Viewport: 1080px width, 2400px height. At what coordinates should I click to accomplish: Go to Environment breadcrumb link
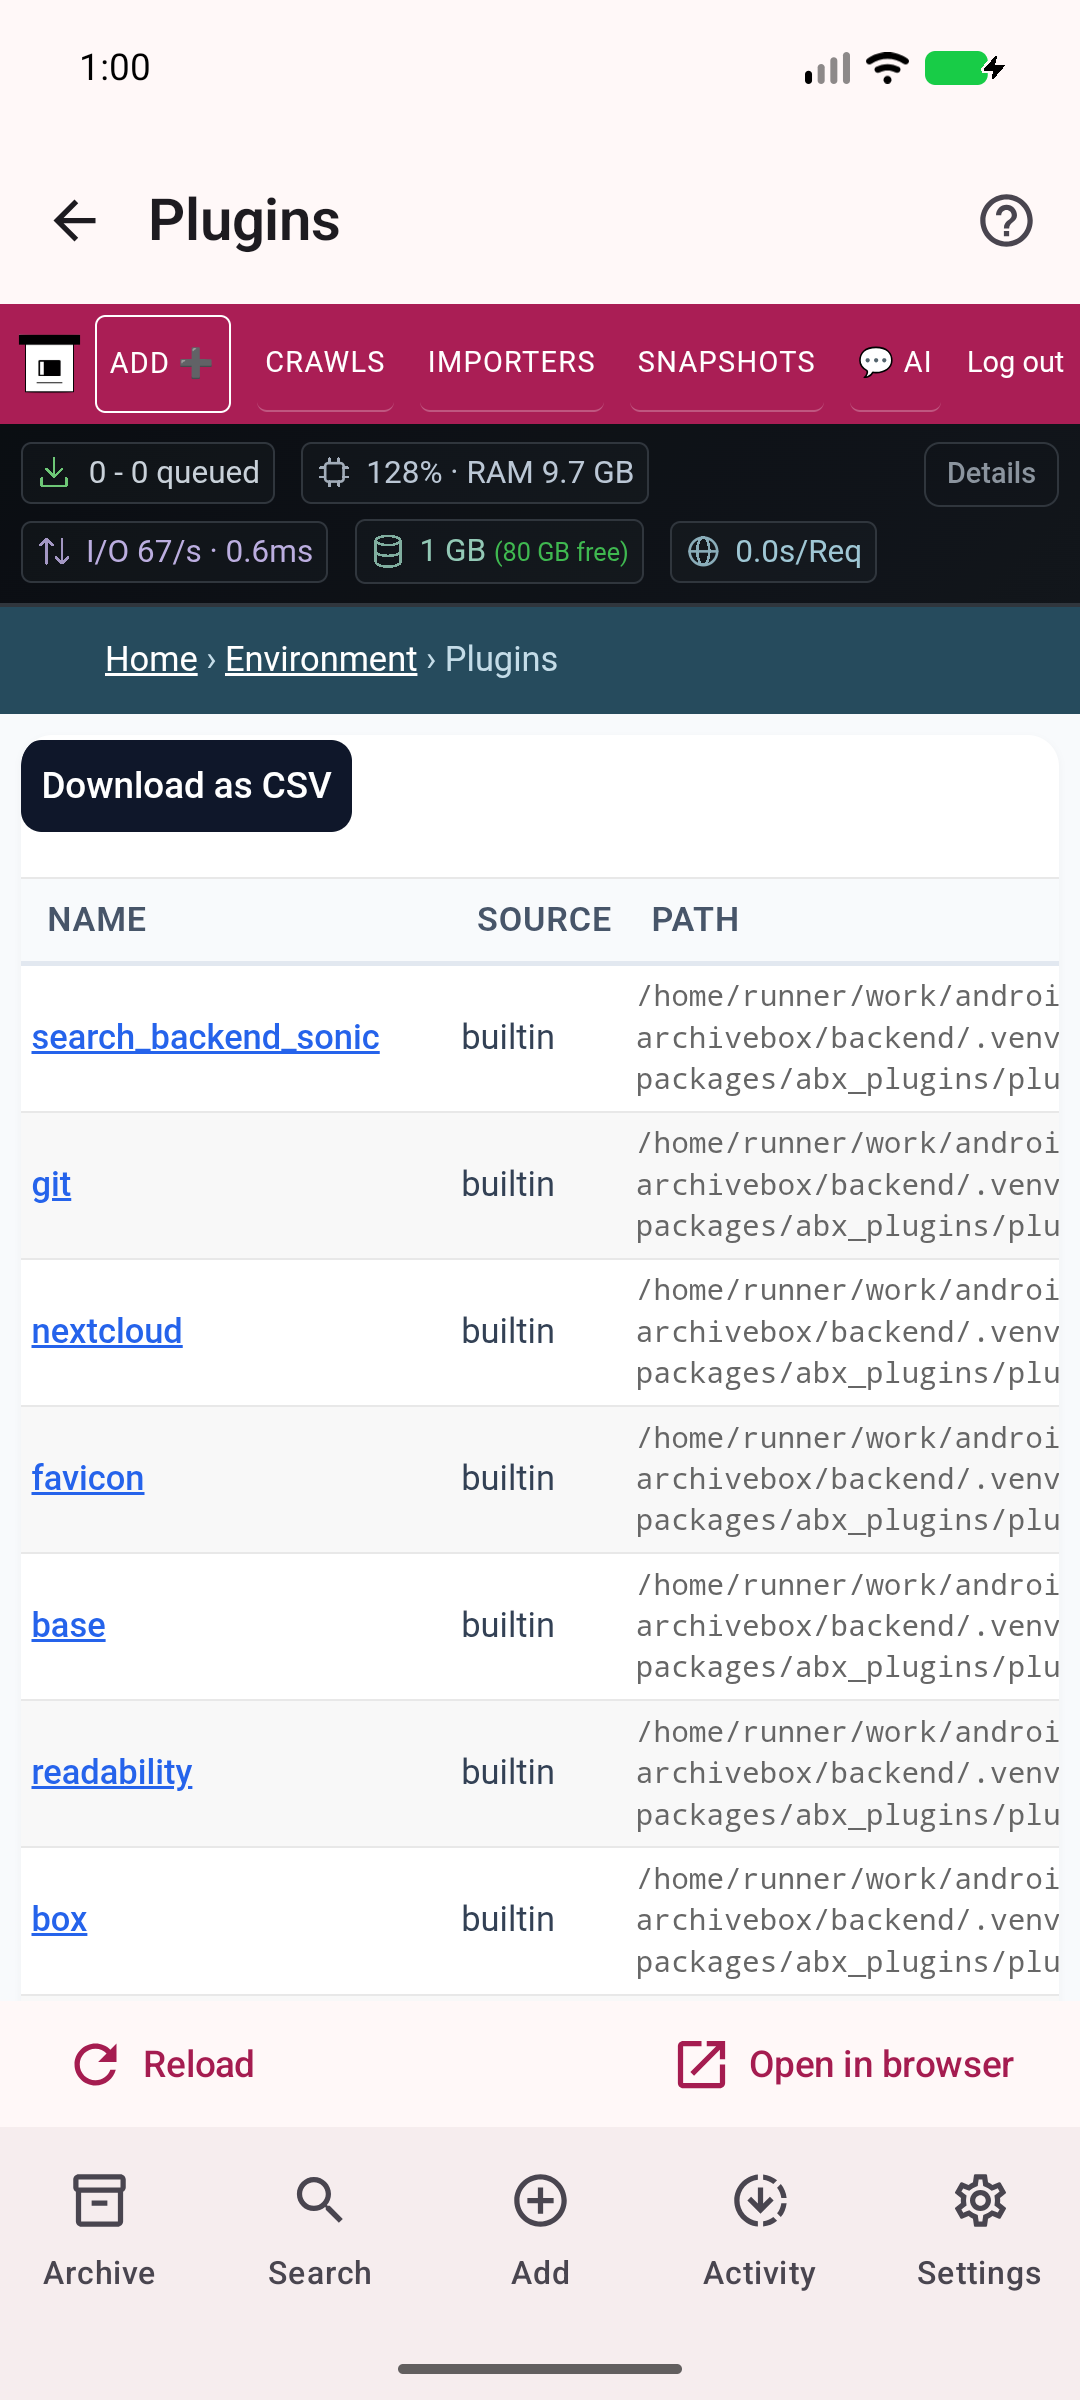(x=321, y=660)
